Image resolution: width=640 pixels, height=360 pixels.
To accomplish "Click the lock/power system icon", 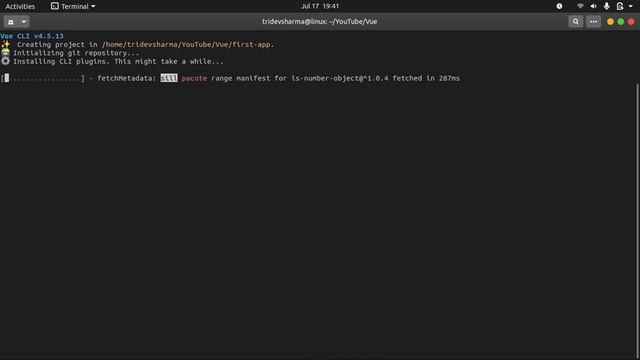I will tap(620, 6).
